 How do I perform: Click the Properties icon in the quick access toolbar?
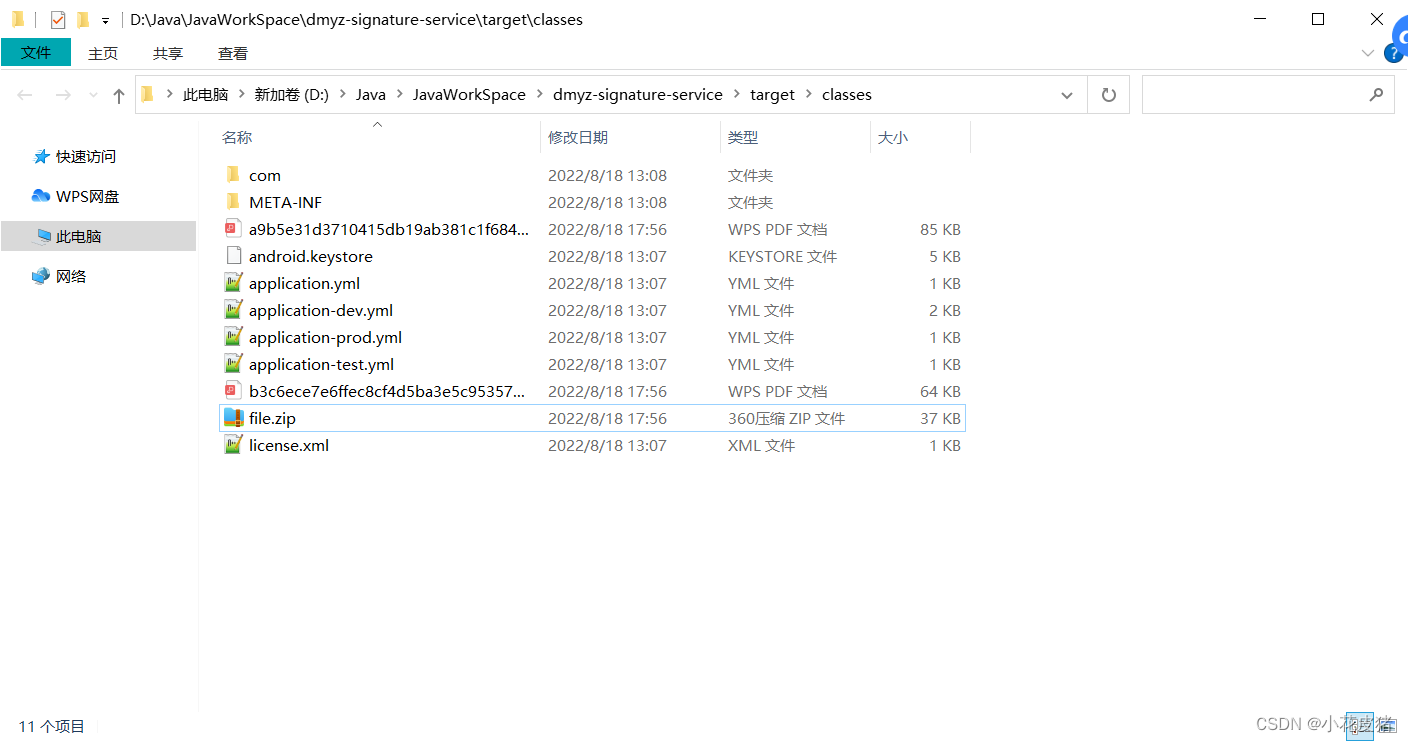(x=58, y=19)
